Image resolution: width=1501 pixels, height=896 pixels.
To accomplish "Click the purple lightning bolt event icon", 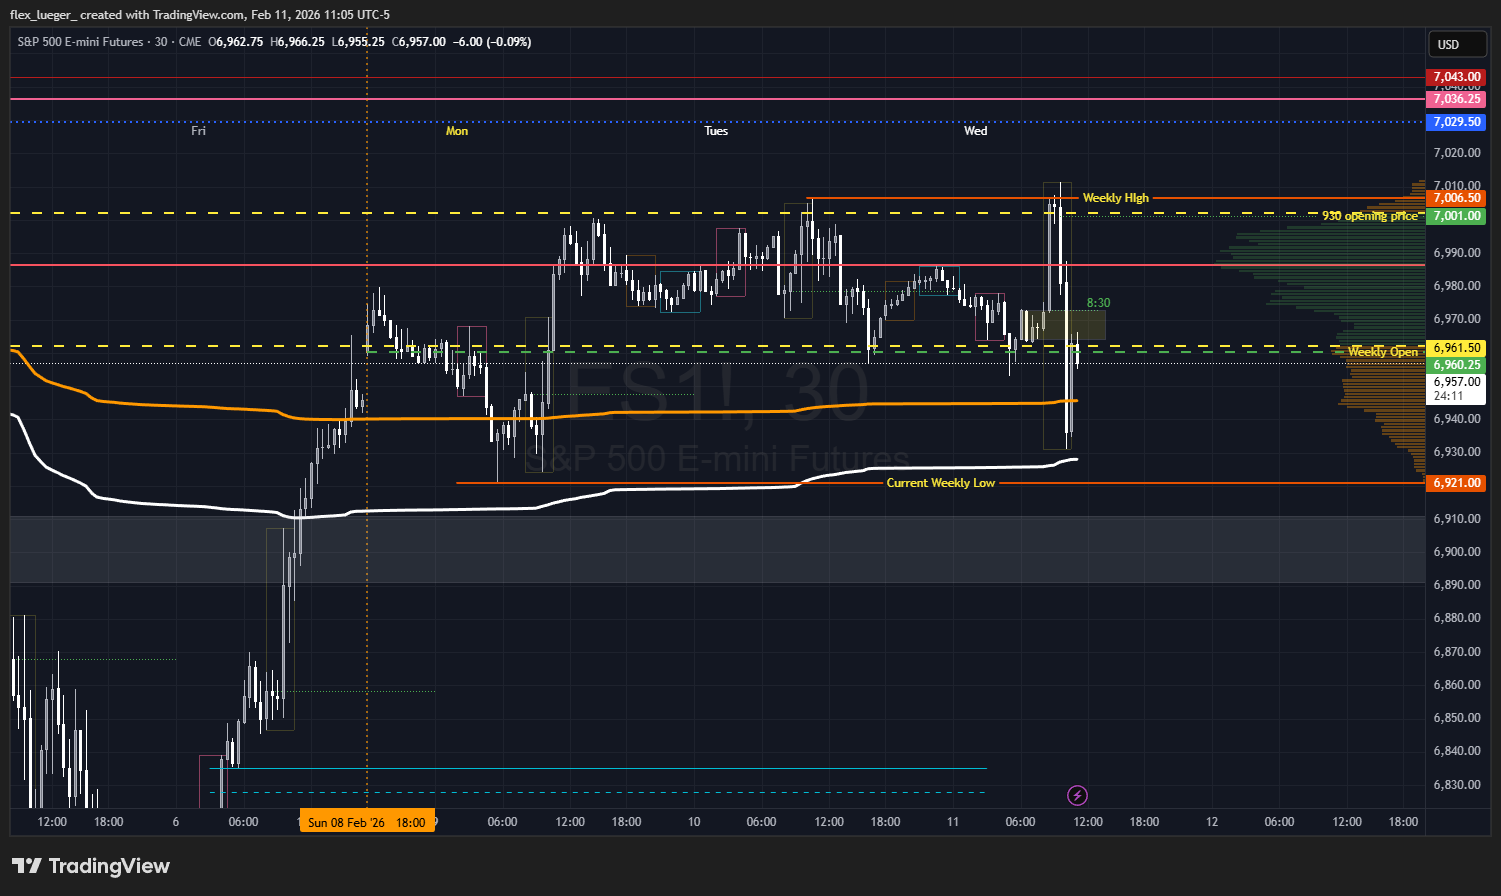I will click(1077, 795).
